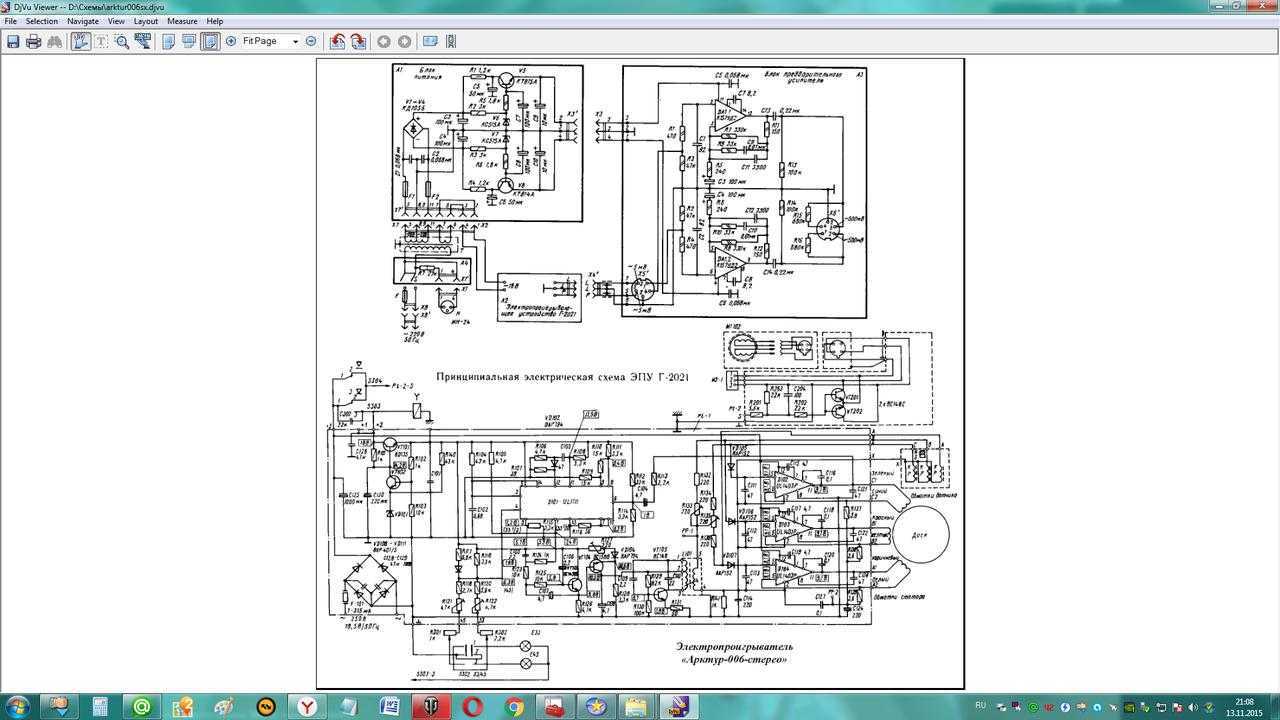The image size is (1280, 720).
Task: Click the round zoom out button
Action: [x=311, y=41]
